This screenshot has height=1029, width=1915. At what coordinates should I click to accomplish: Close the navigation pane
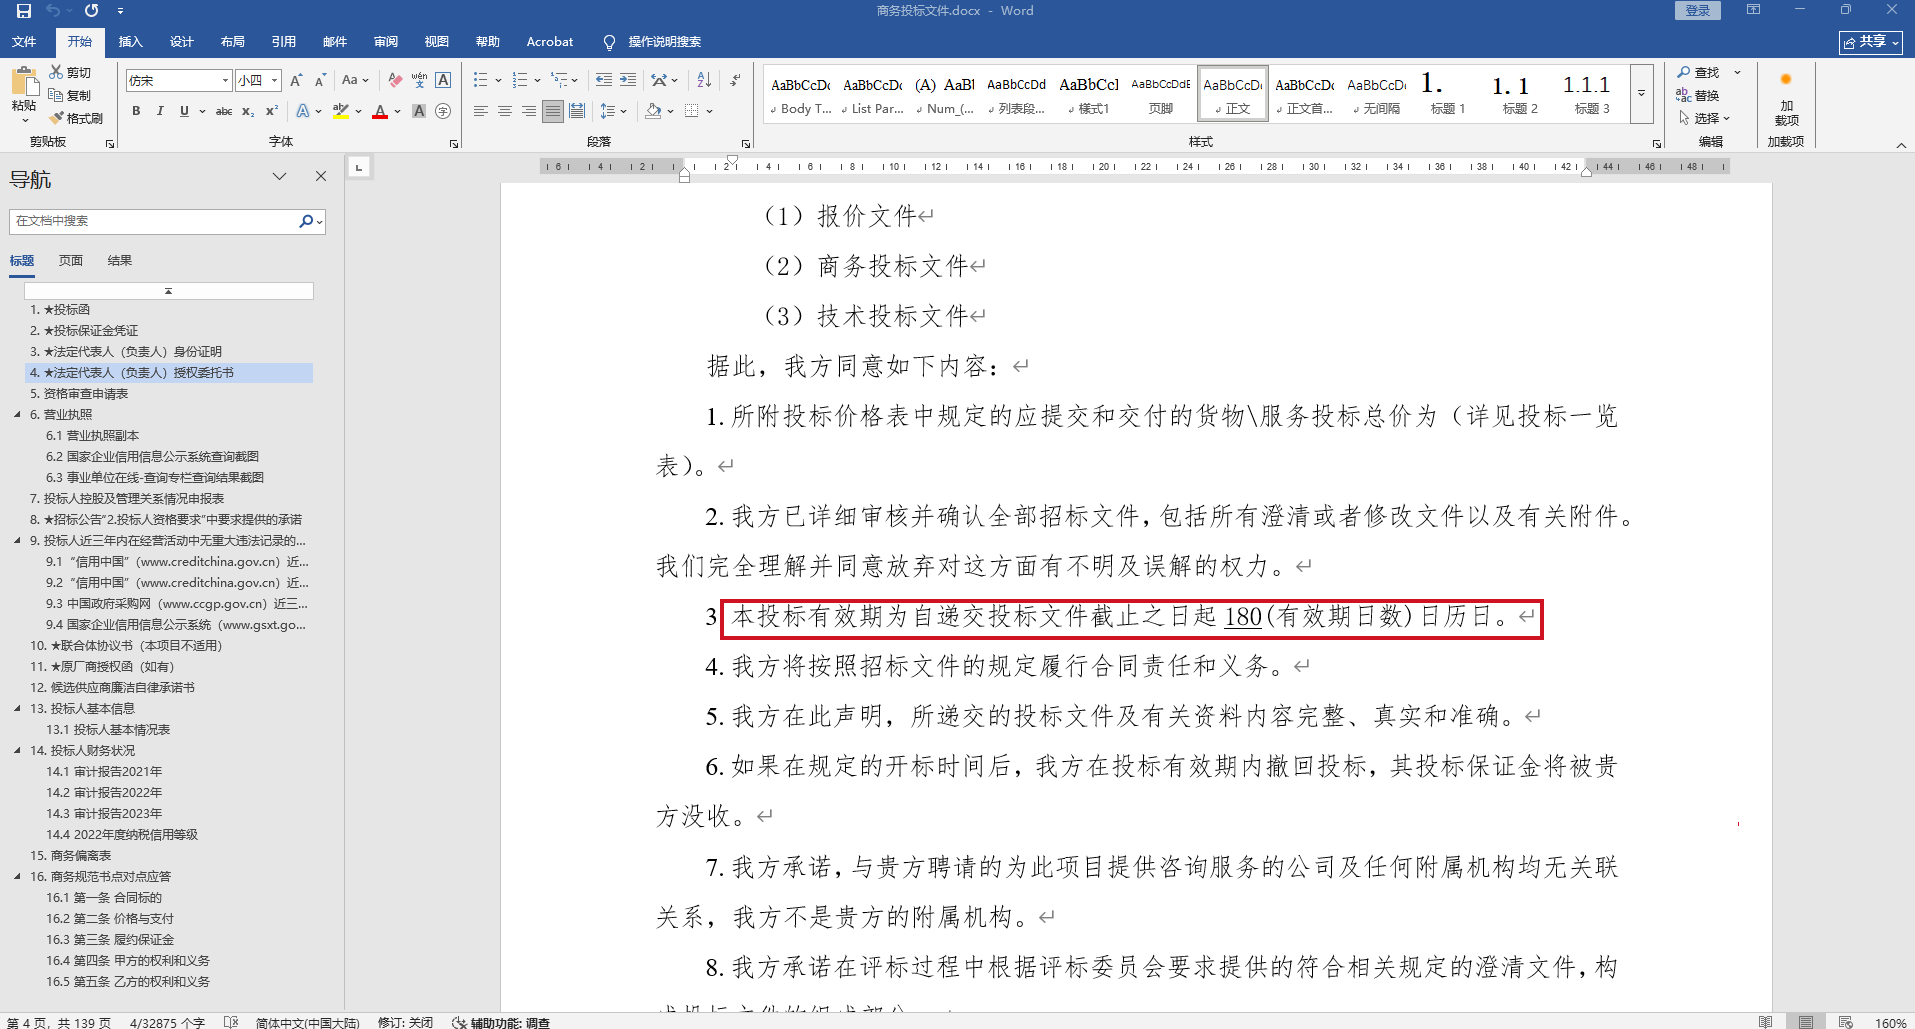(321, 176)
